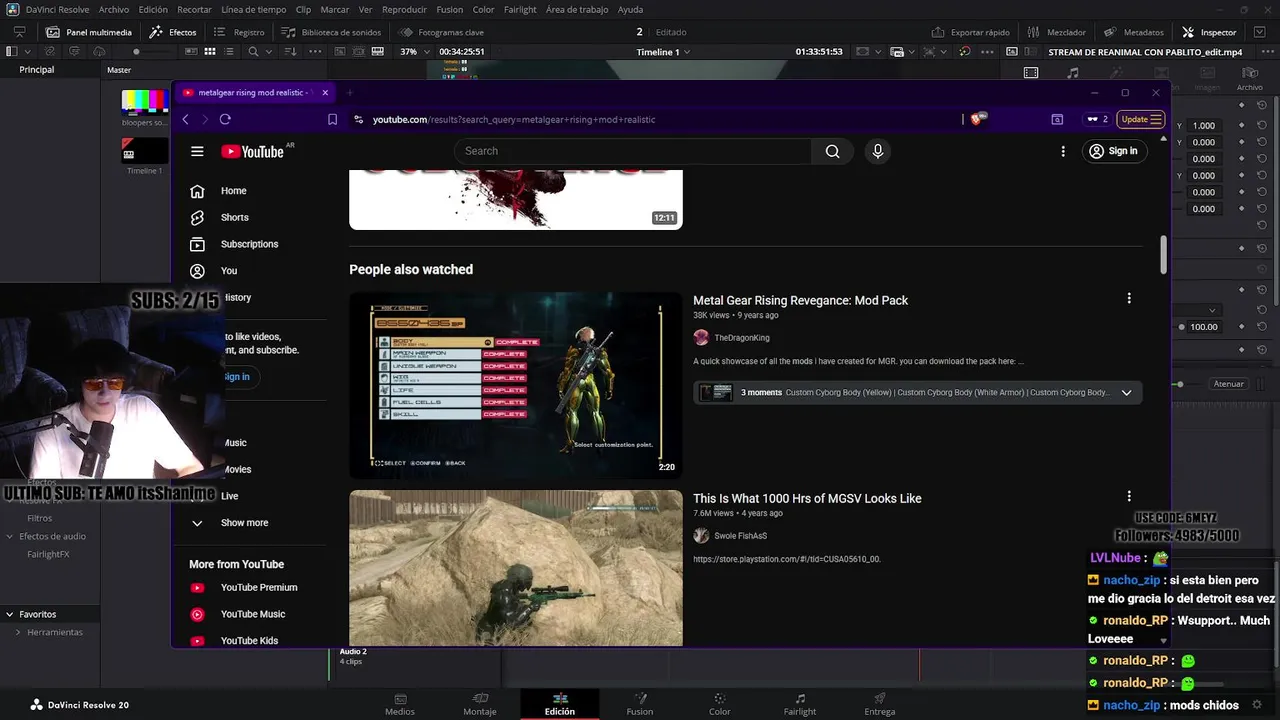Image resolution: width=1280 pixels, height=720 pixels.
Task: Click the media pool search magnifier icon
Action: pos(253,51)
